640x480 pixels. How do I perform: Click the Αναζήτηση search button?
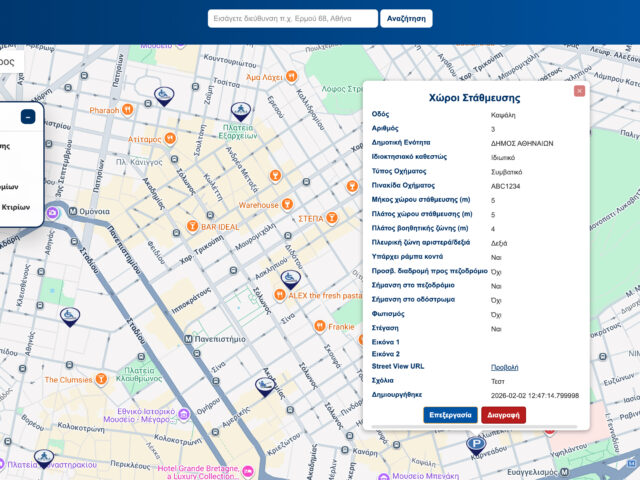point(406,18)
